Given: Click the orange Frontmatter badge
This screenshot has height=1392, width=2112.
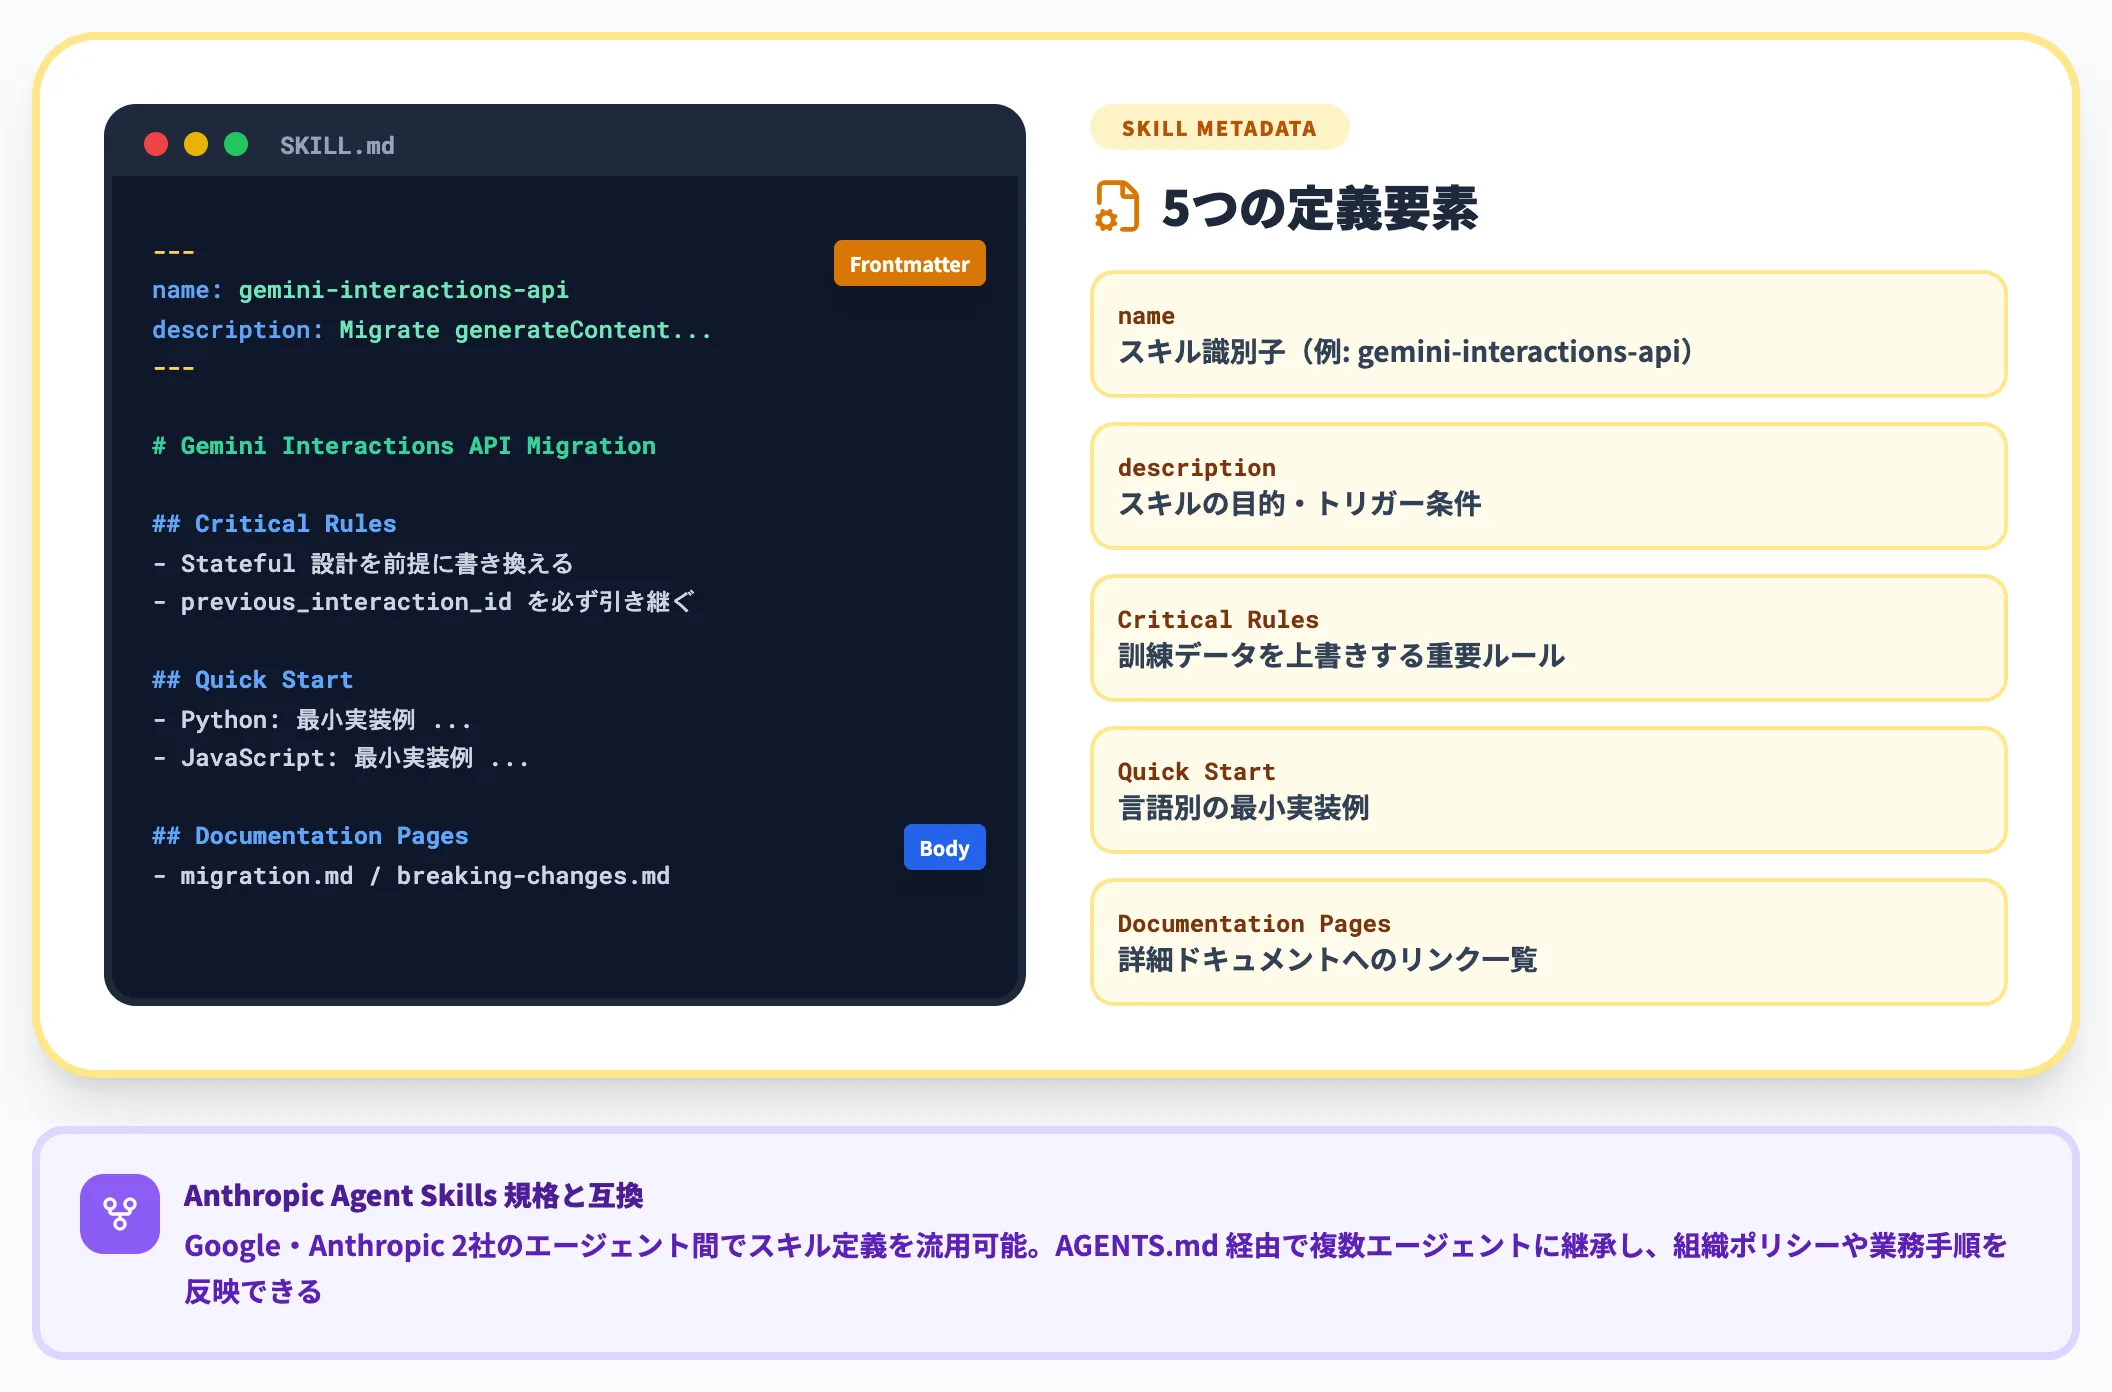Looking at the screenshot, I should [x=910, y=264].
